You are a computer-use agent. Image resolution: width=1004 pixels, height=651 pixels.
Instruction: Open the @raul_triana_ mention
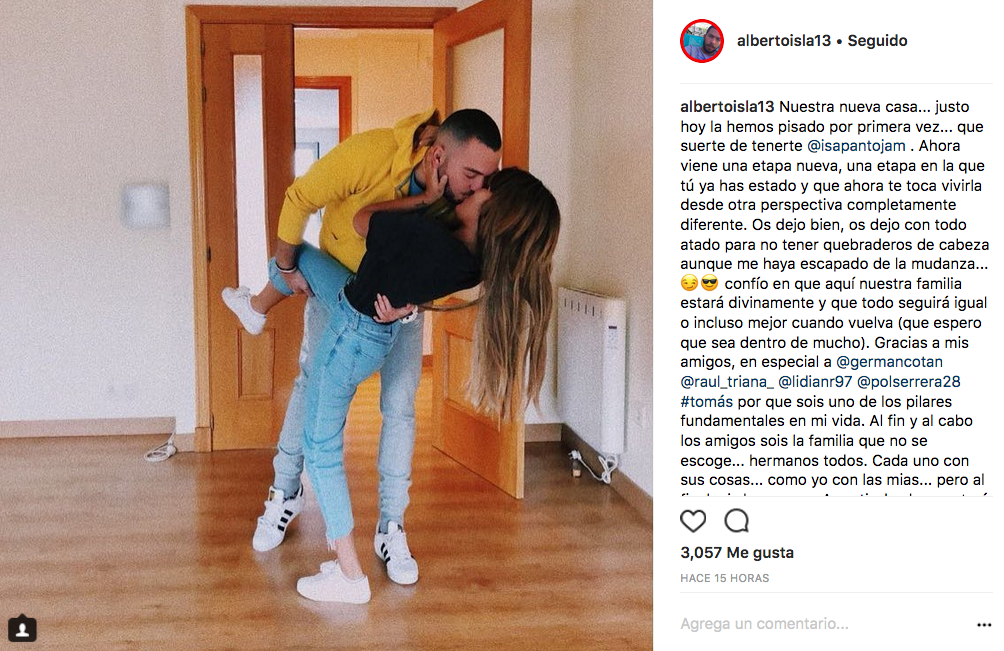727,382
